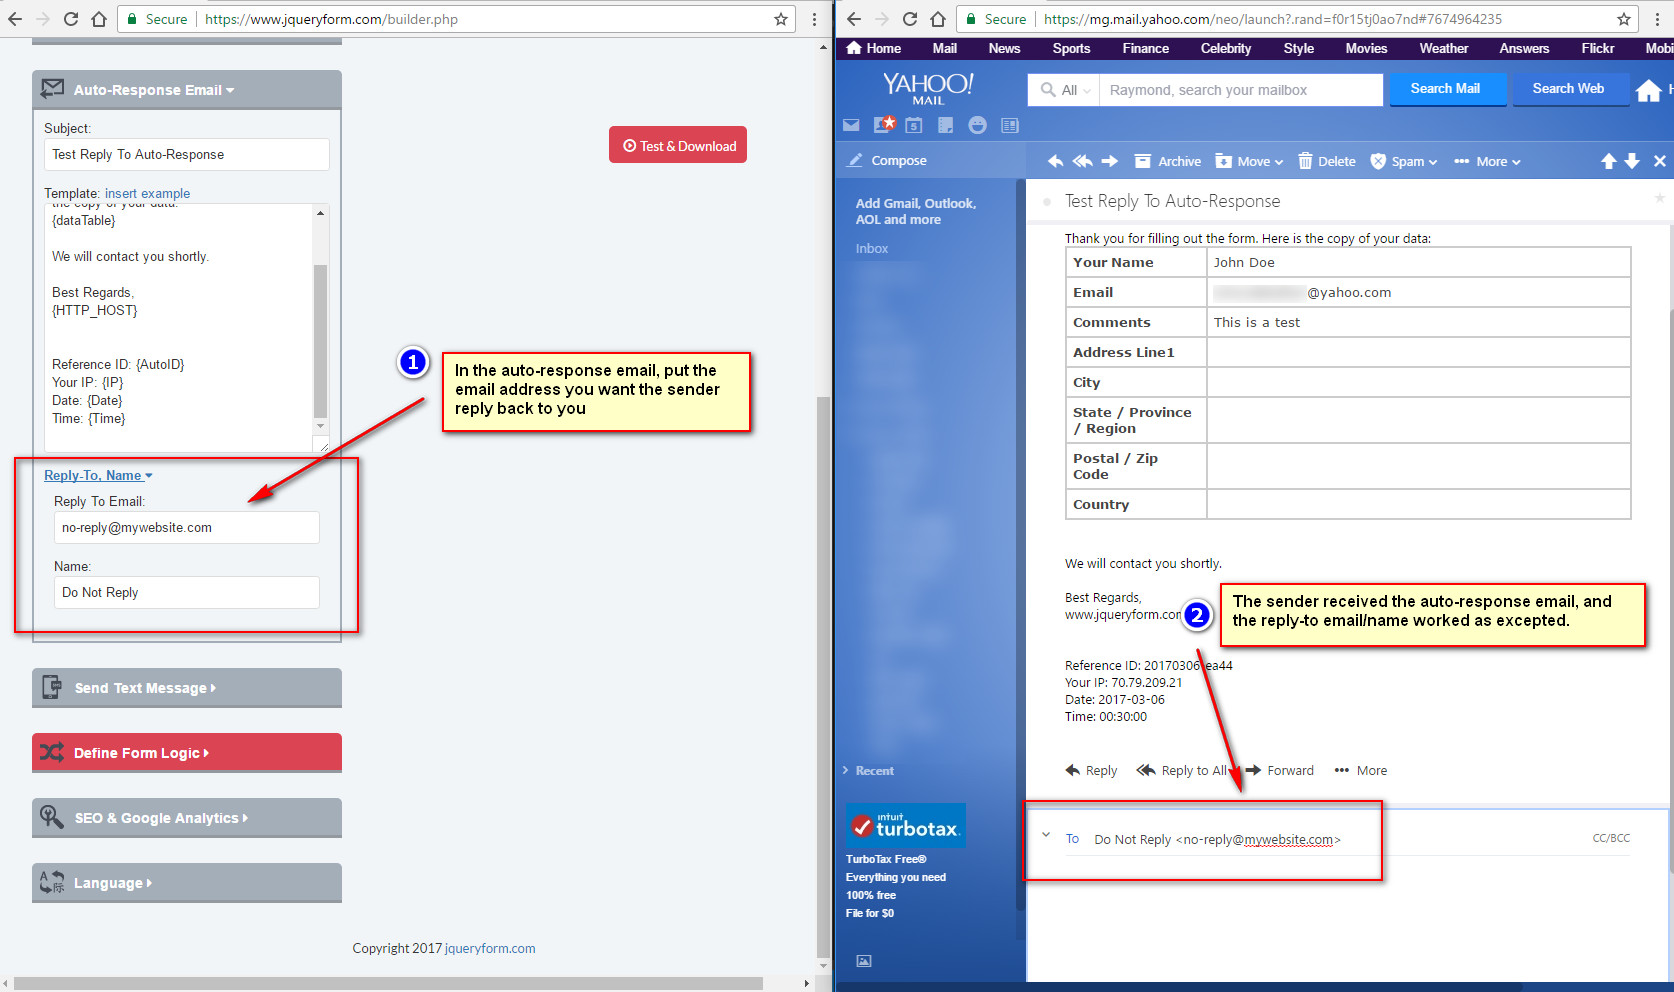This screenshot has height=992, width=1674.
Task: Click the insert example link
Action: point(147,193)
